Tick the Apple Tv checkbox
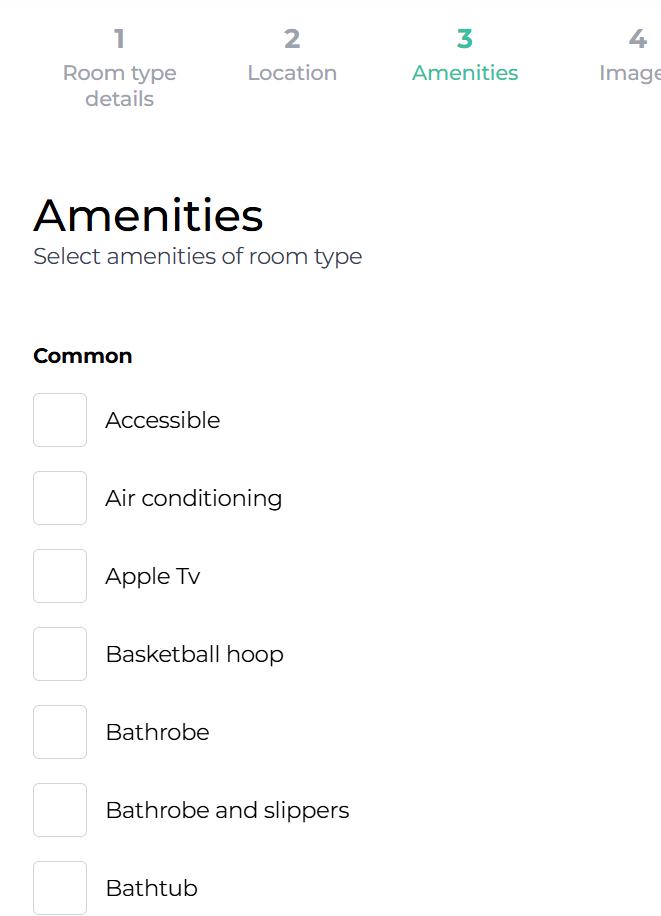 coord(60,576)
